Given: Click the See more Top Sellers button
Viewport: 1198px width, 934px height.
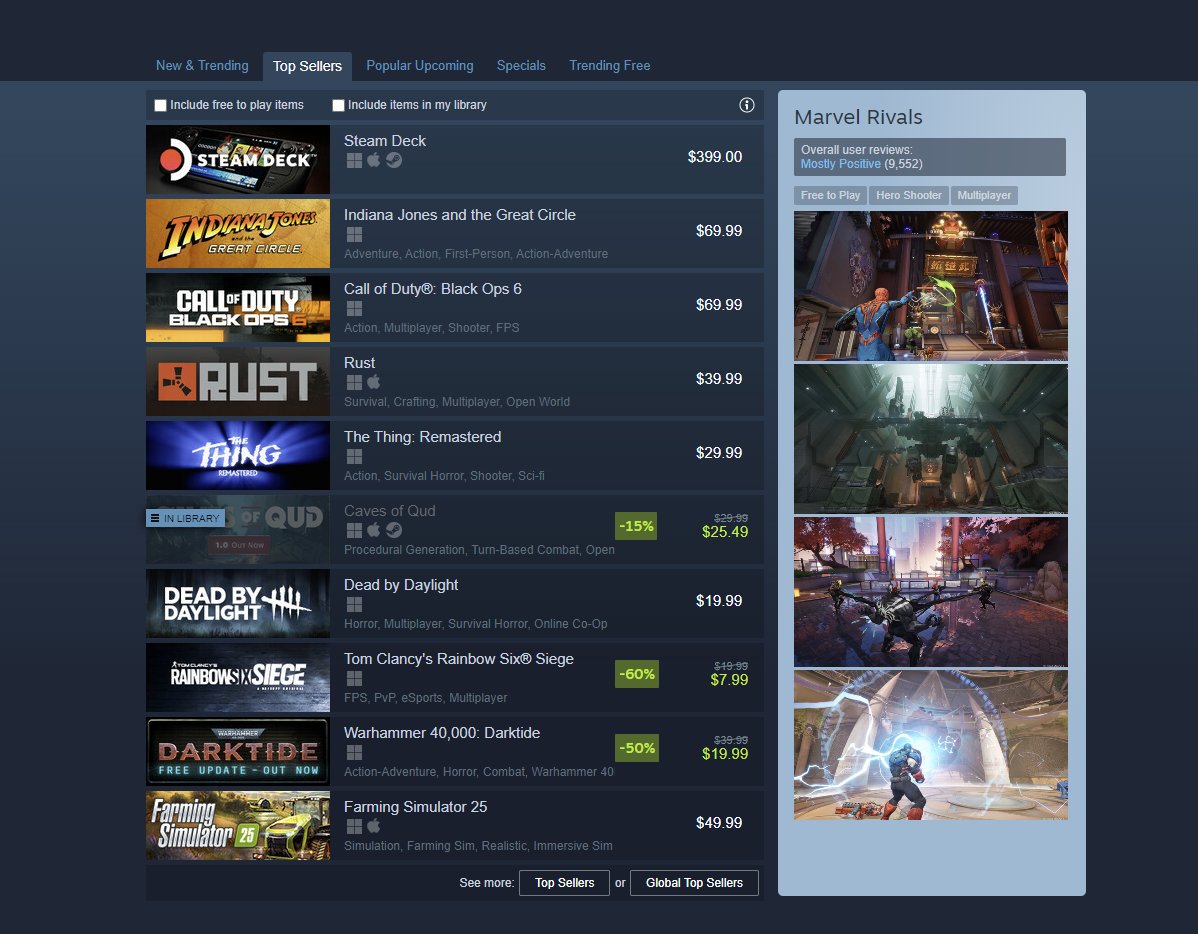Looking at the screenshot, I should coord(565,883).
